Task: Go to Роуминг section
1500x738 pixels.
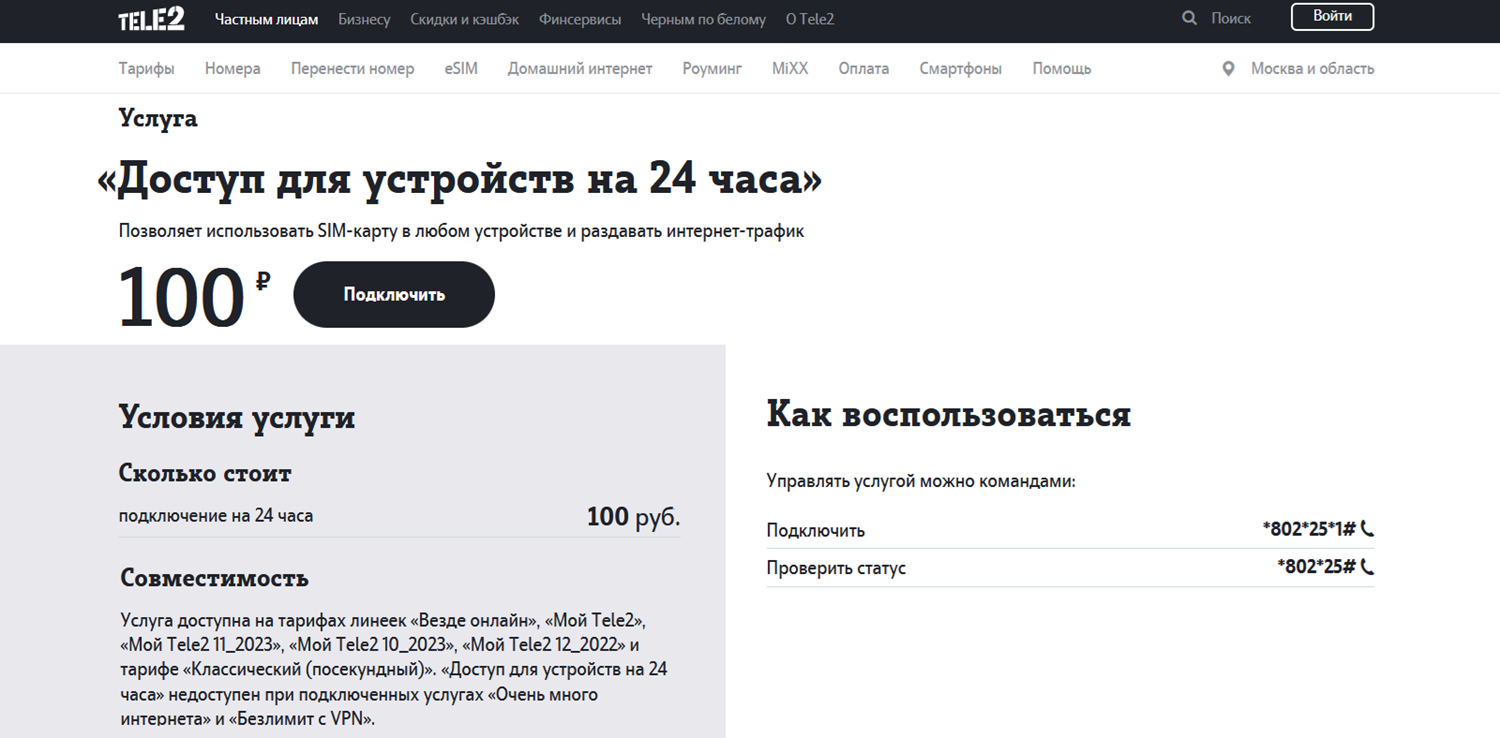Action: tap(712, 69)
